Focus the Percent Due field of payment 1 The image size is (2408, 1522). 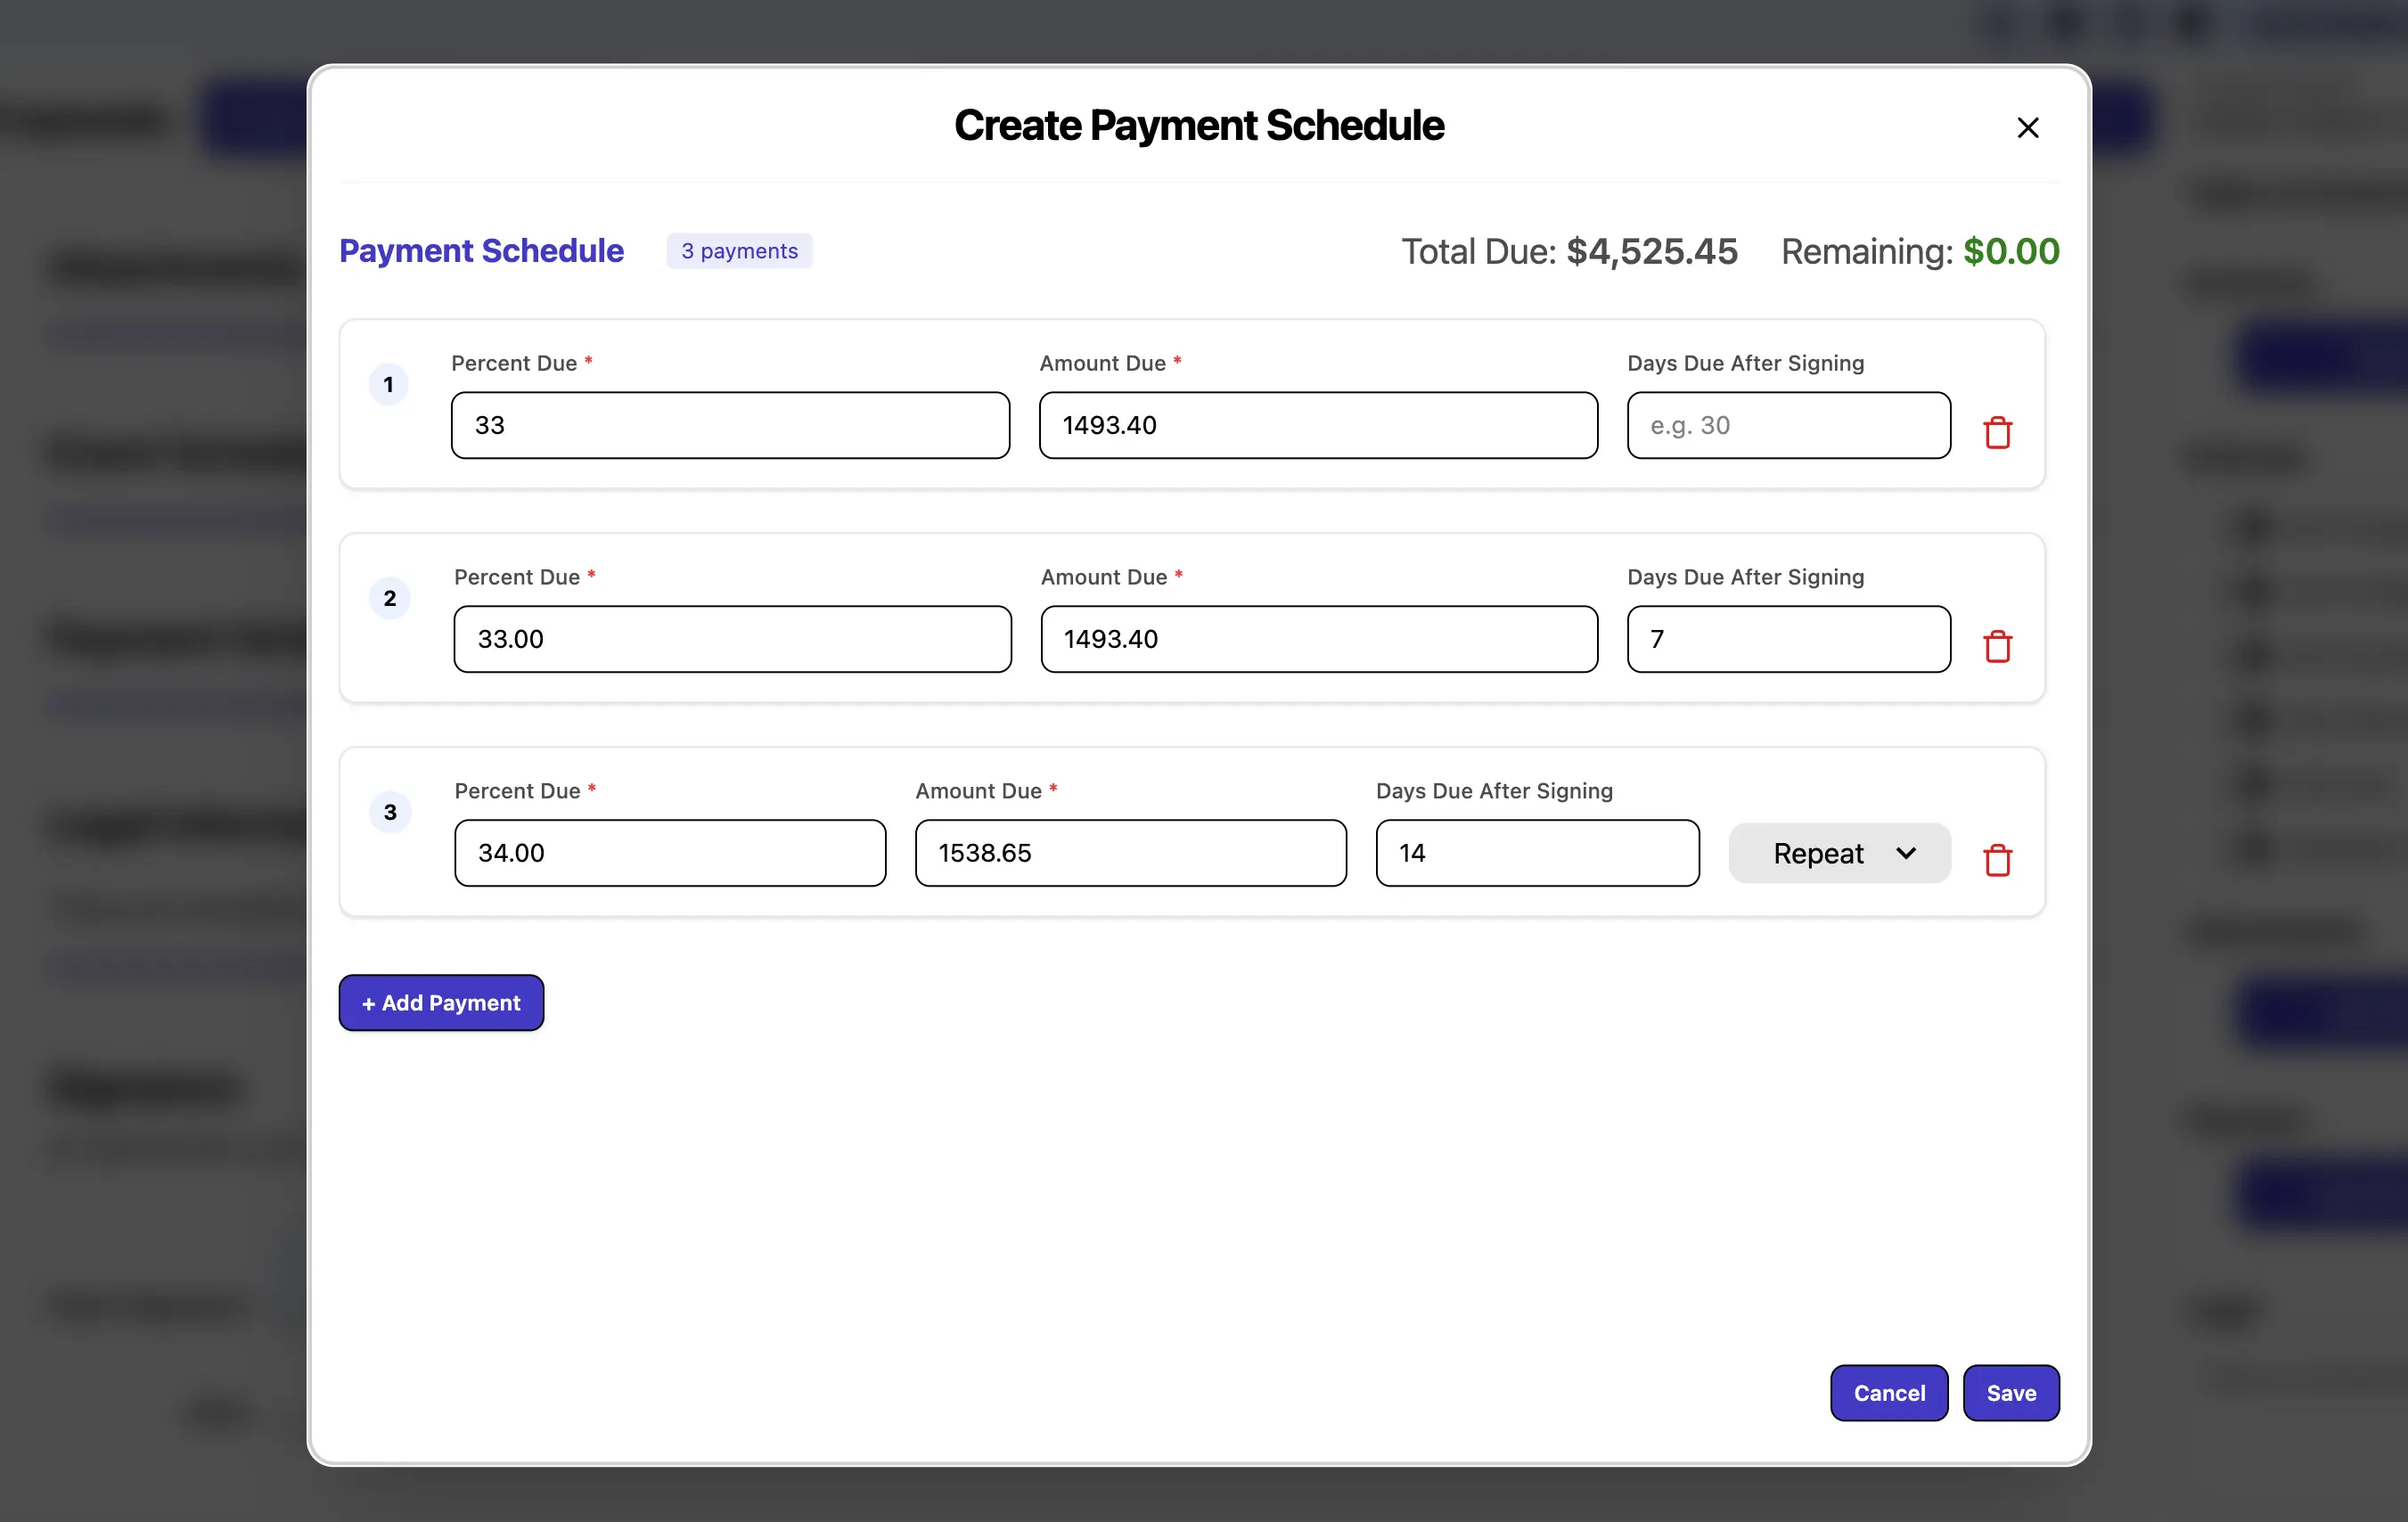tap(729, 425)
